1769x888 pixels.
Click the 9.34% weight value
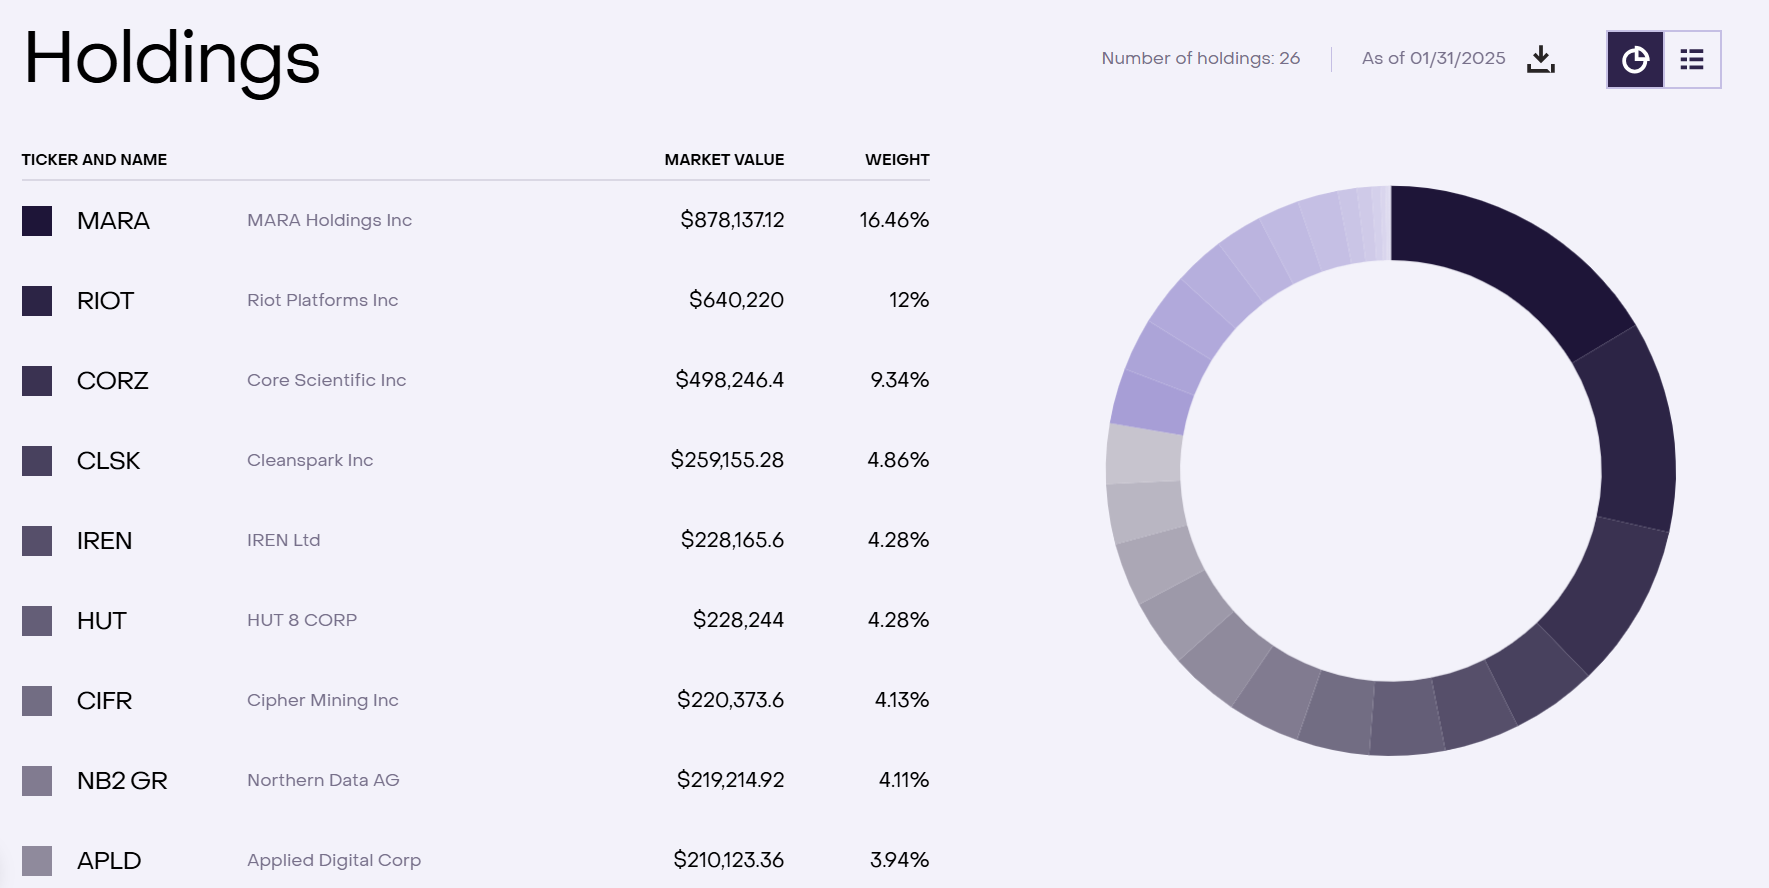(900, 380)
